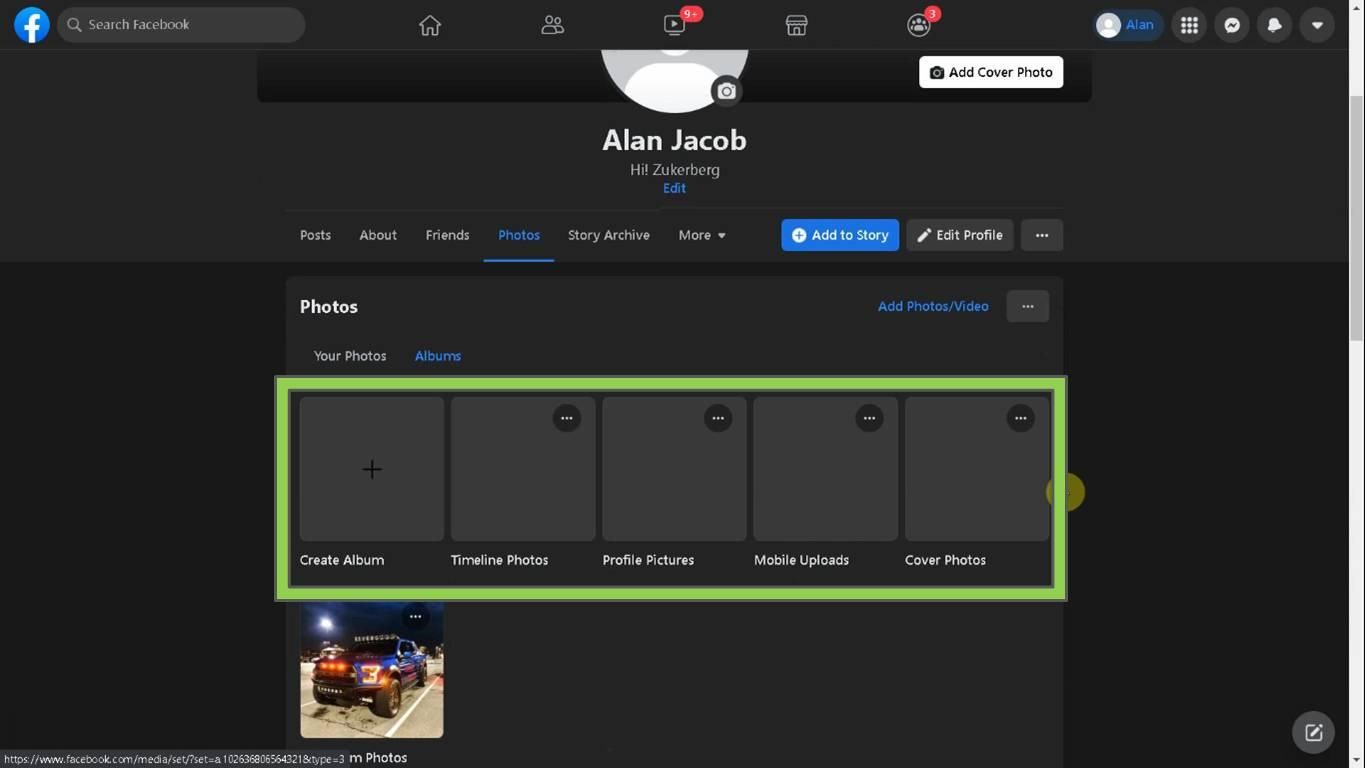The image size is (1365, 768).
Task: Select the Albums sub-tab
Action: click(x=438, y=356)
